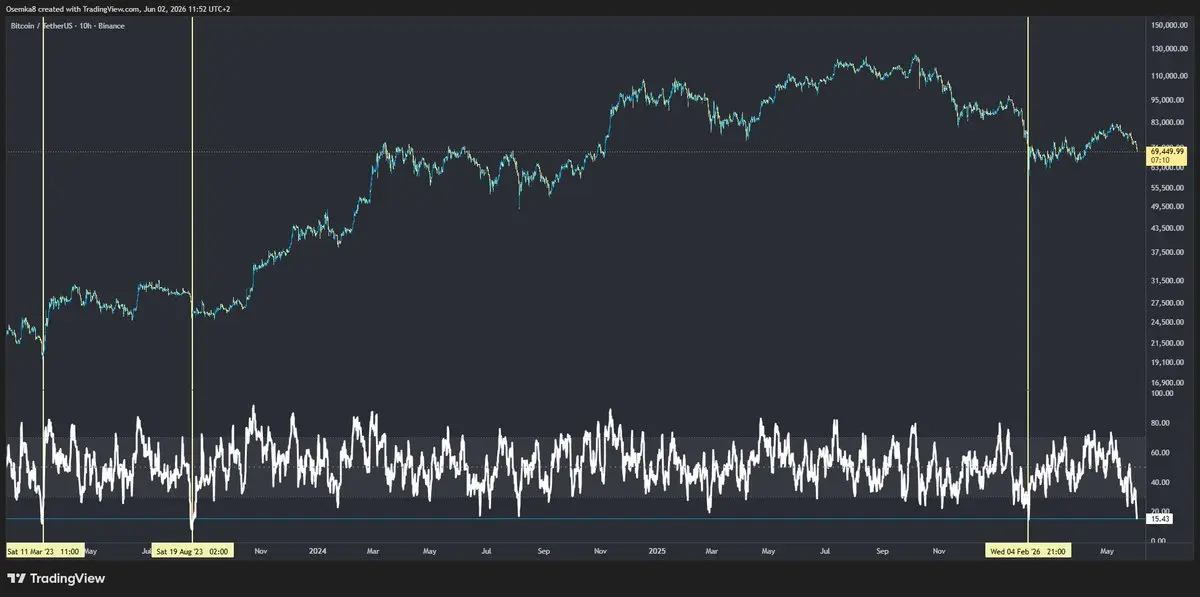1200x597 pixels.
Task: Click the 100.00 oscillator scale label
Action: pos(1162,394)
